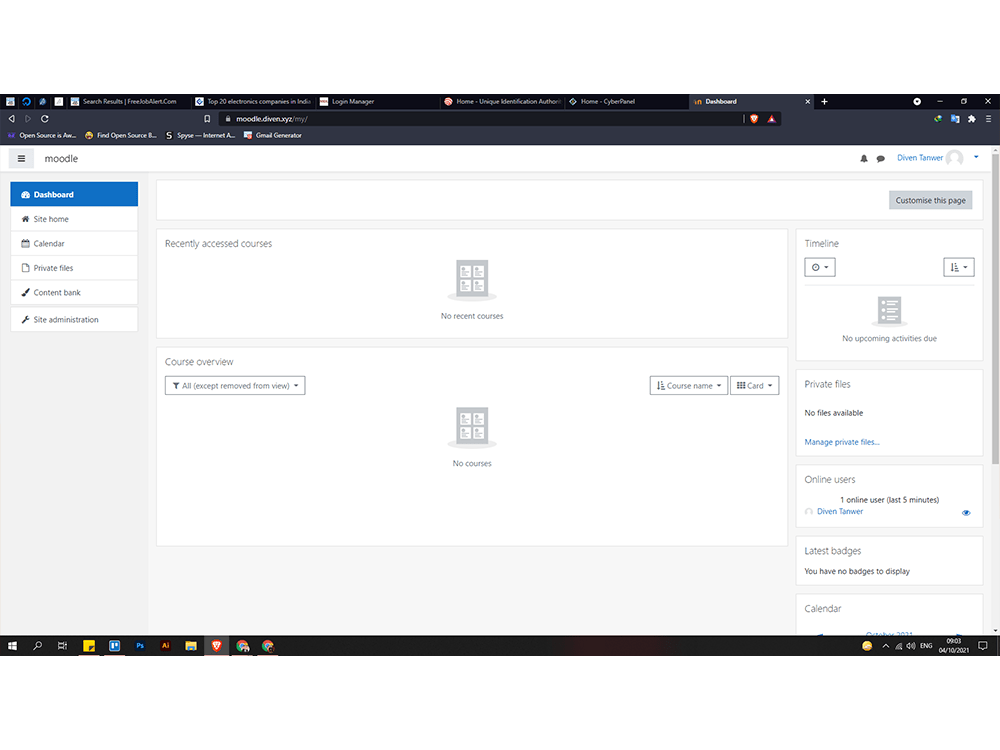Click the ENG language indicator

click(926, 646)
